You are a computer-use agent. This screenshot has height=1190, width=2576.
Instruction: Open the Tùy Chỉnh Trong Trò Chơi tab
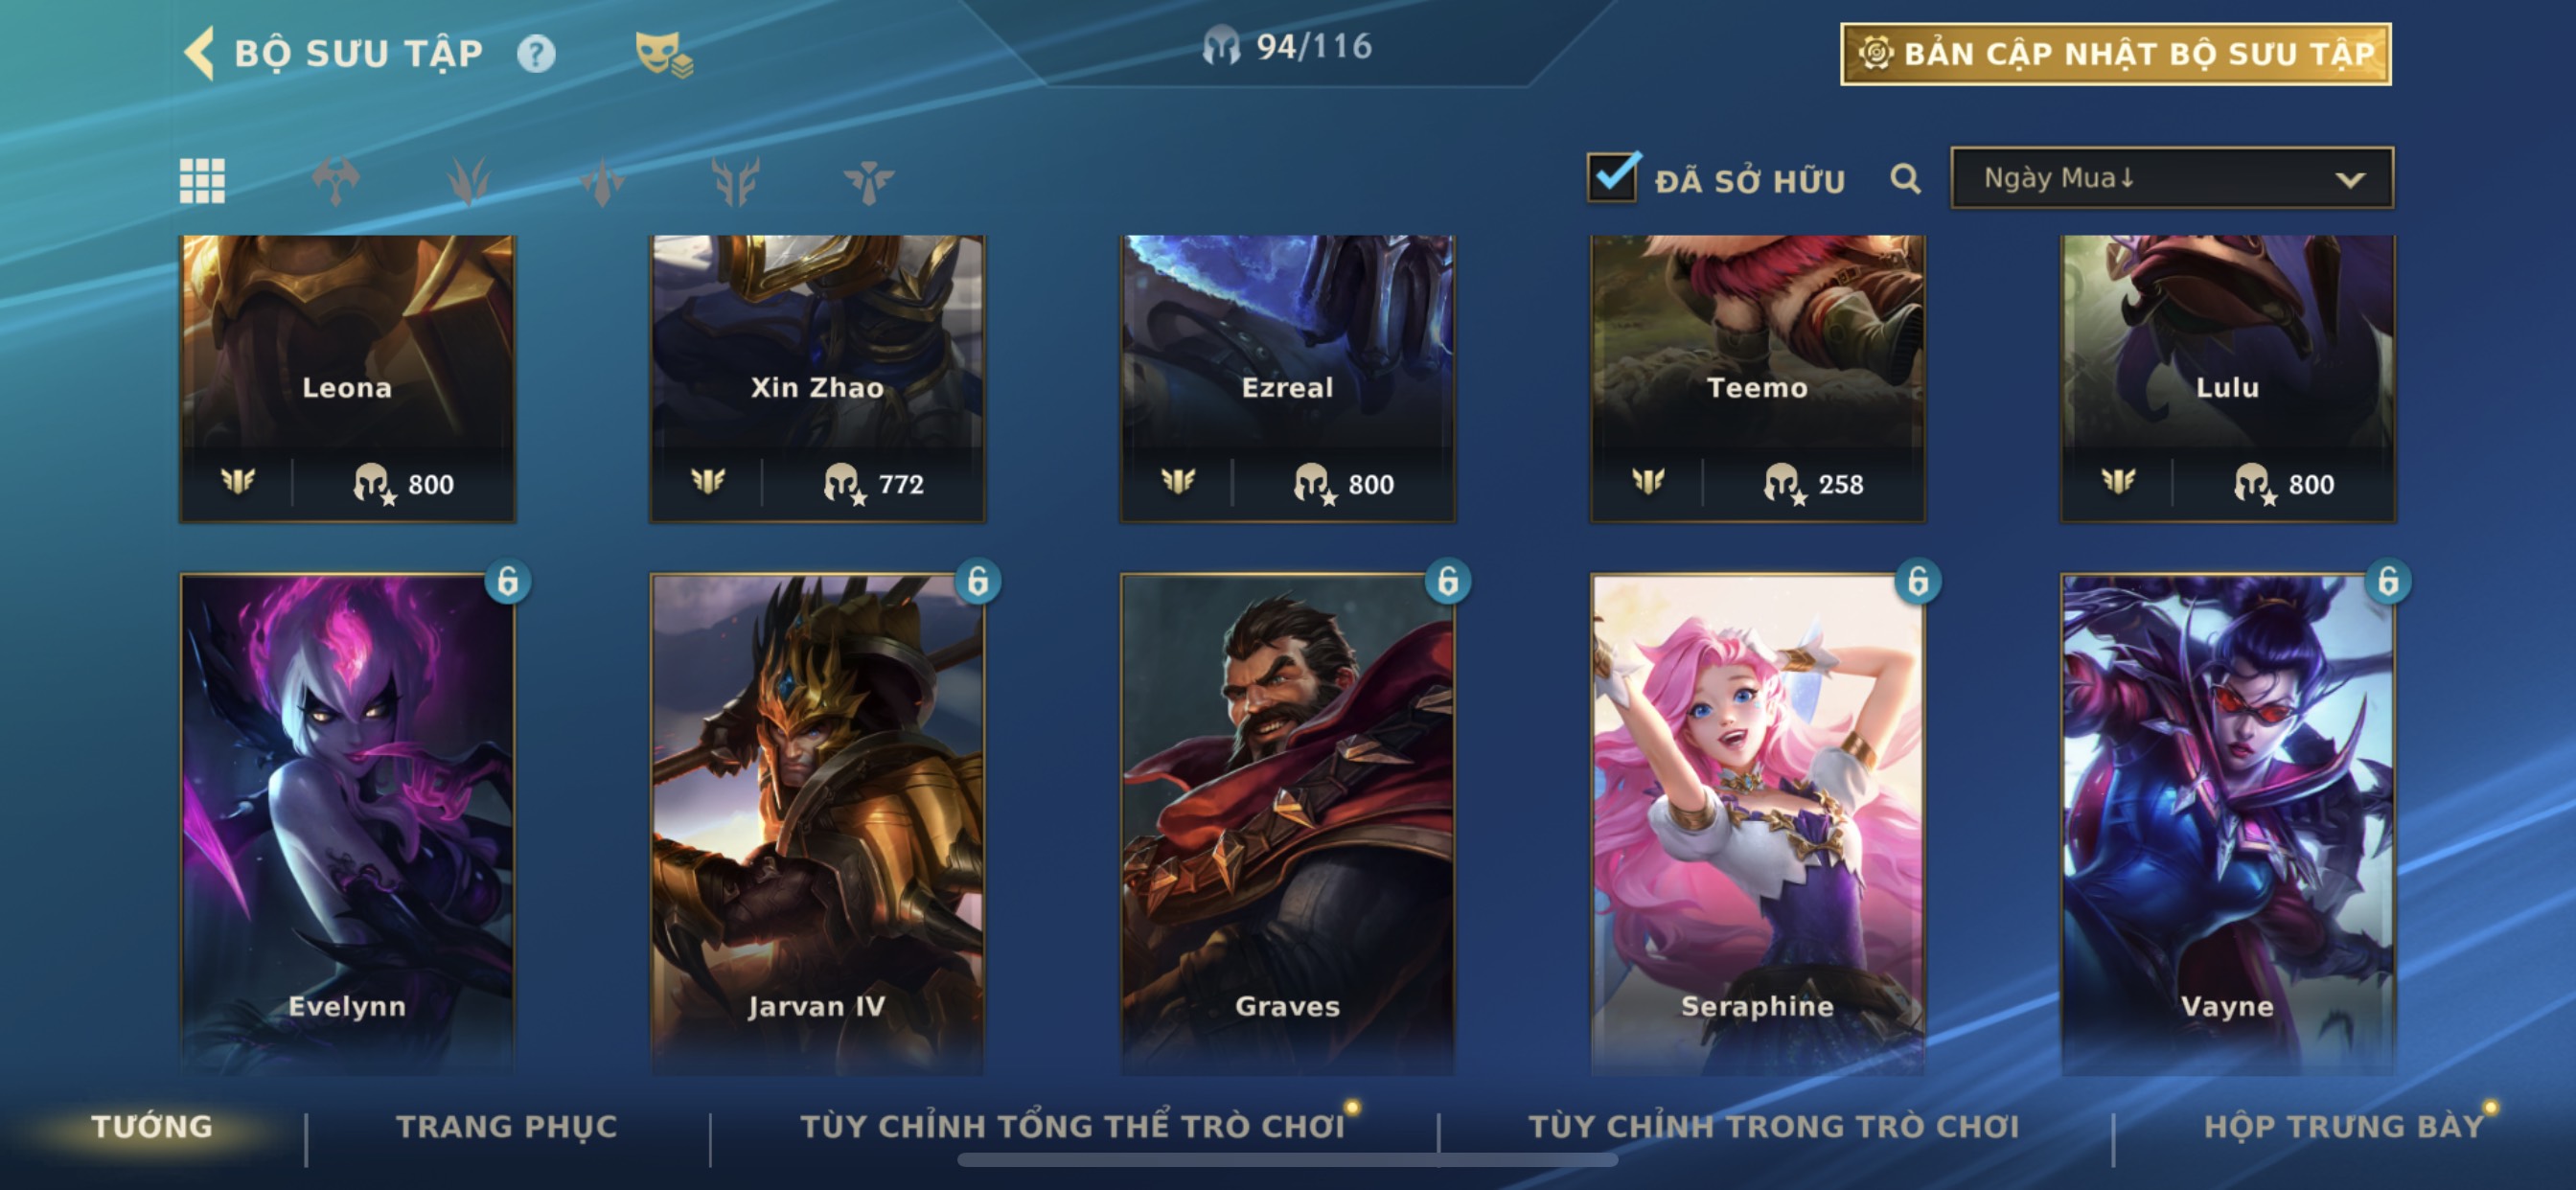tap(1774, 1126)
